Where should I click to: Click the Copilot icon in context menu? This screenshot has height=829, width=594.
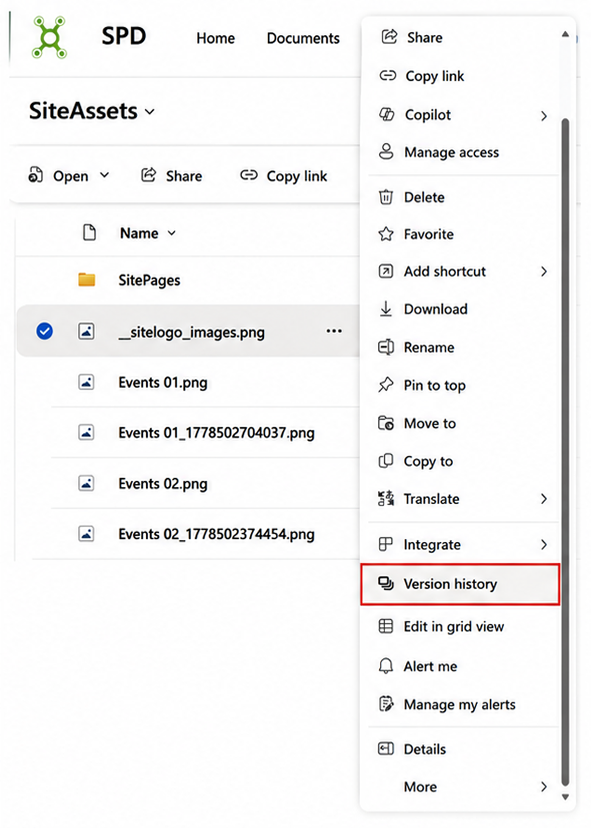(x=387, y=114)
